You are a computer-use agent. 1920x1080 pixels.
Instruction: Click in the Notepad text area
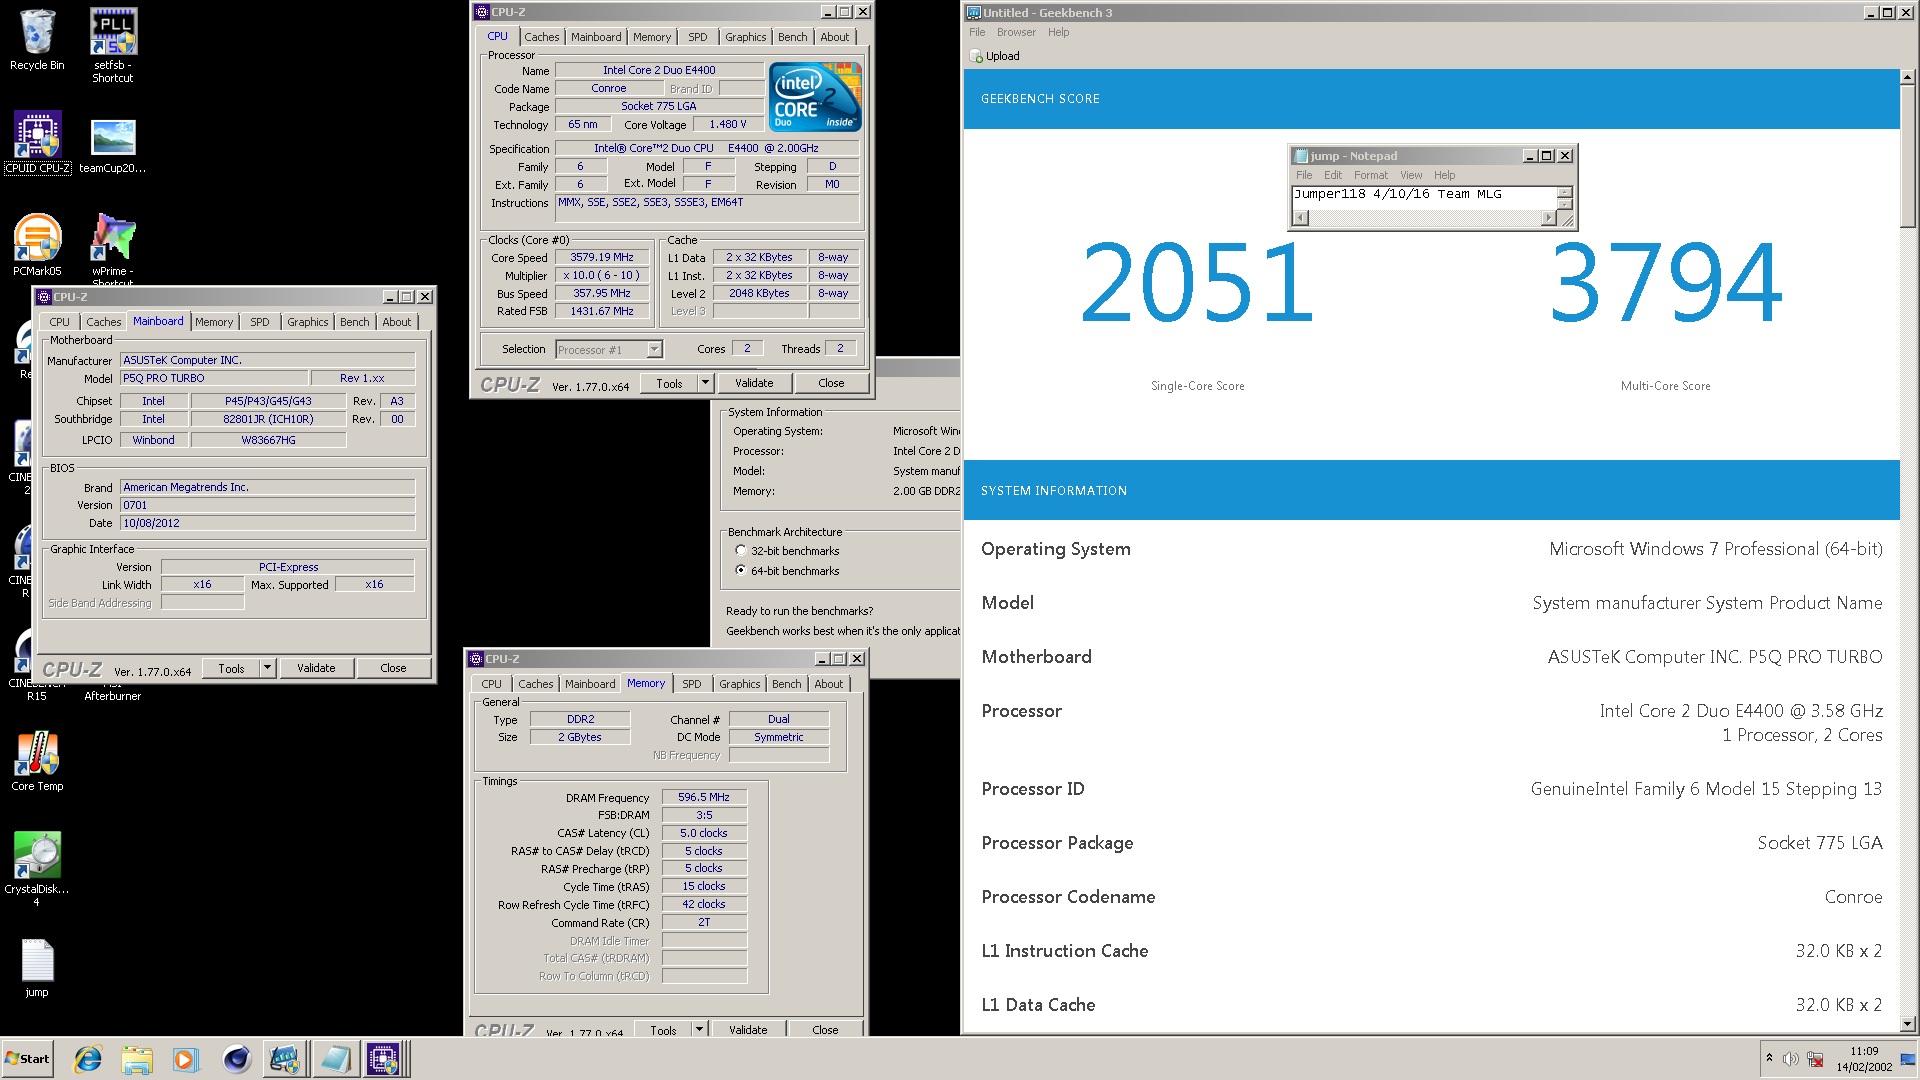tap(1424, 198)
